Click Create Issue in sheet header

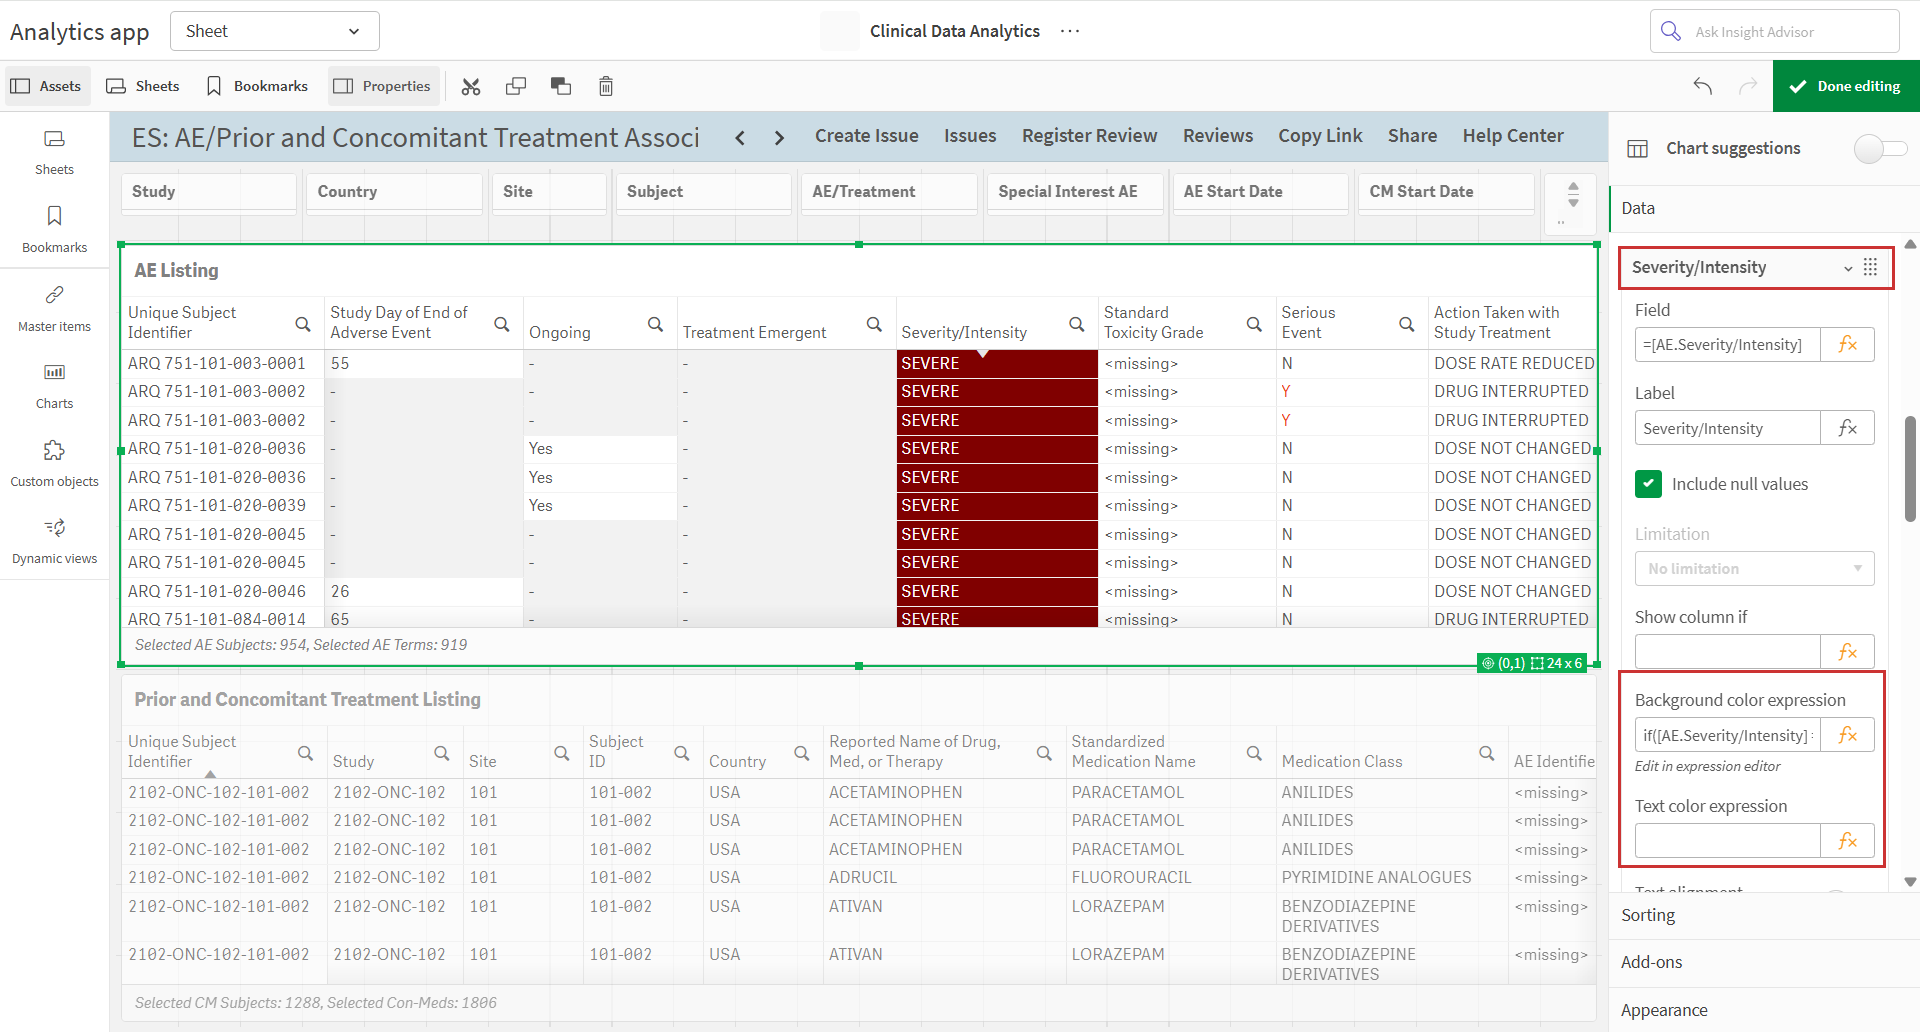[866, 136]
